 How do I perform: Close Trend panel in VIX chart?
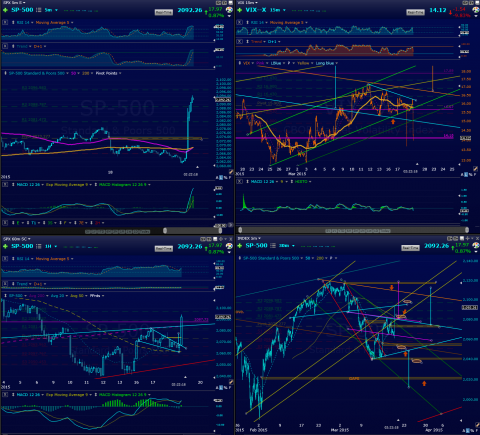[239, 42]
